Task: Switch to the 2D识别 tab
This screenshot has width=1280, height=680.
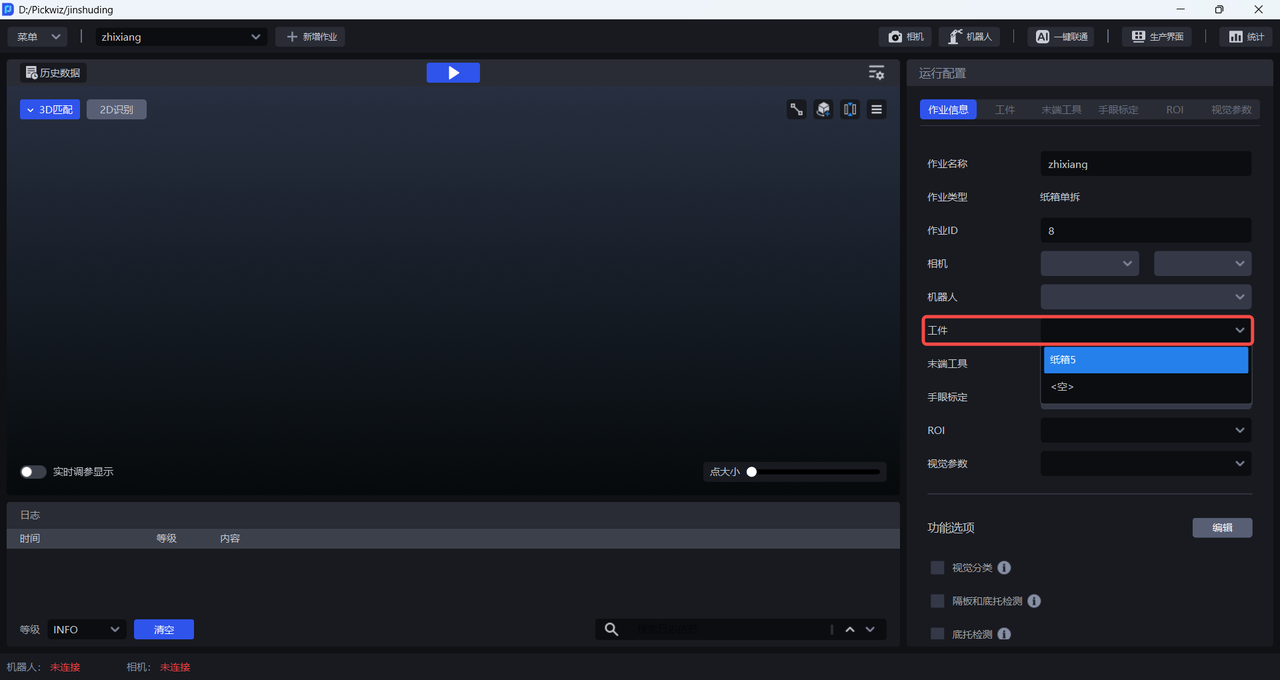Action: click(116, 110)
